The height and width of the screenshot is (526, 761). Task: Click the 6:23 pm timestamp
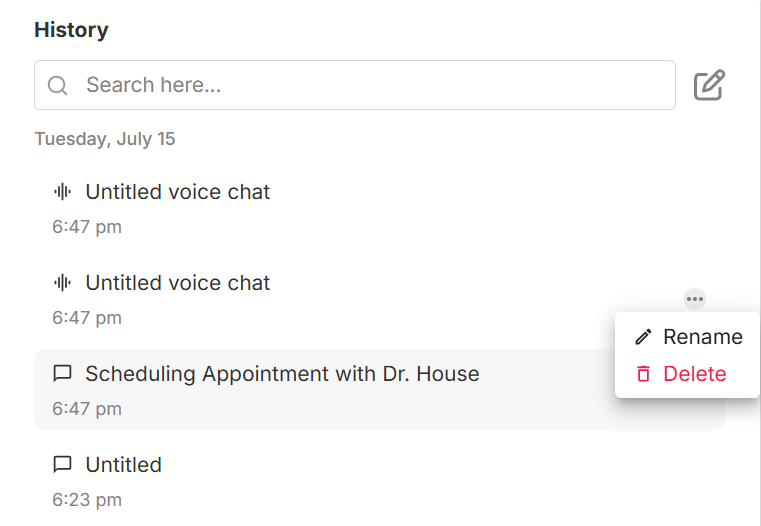[87, 499]
